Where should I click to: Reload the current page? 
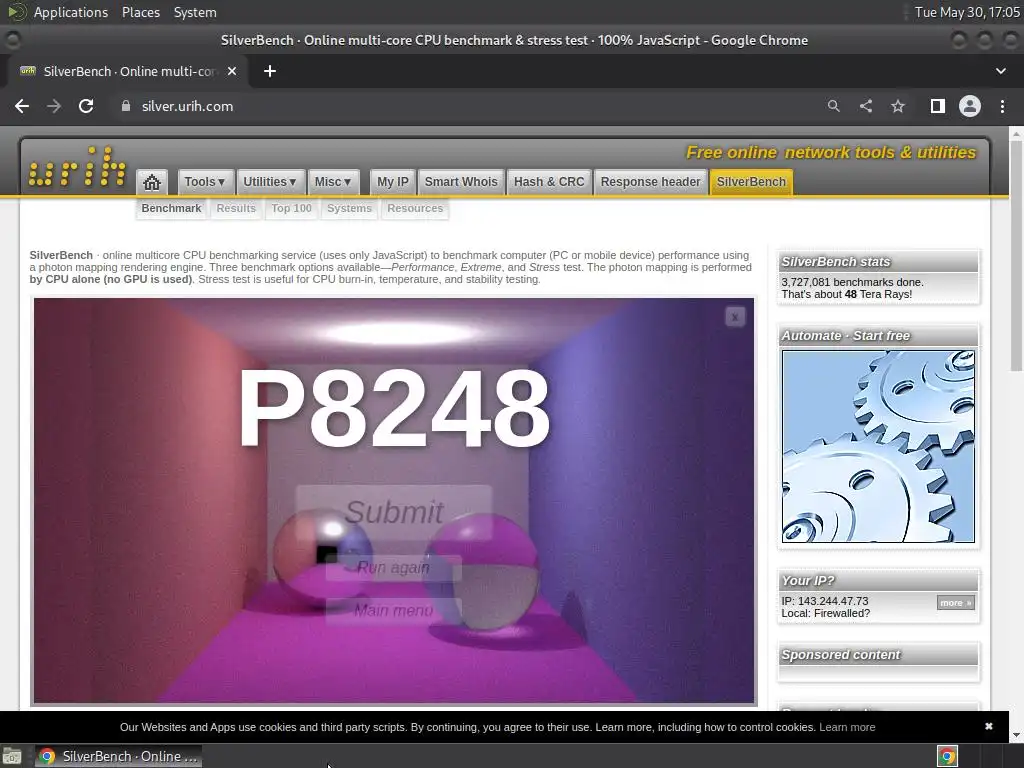[x=86, y=106]
